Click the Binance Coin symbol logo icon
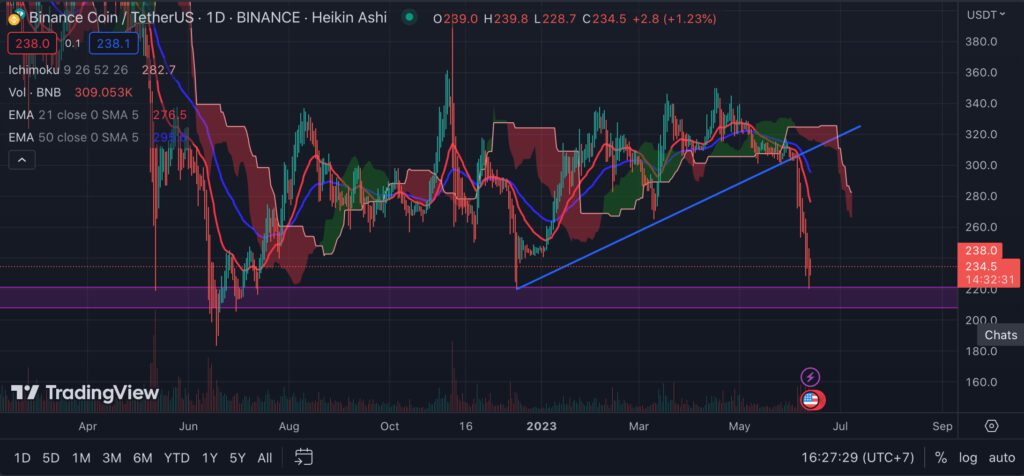The image size is (1024, 476). [x=16, y=18]
